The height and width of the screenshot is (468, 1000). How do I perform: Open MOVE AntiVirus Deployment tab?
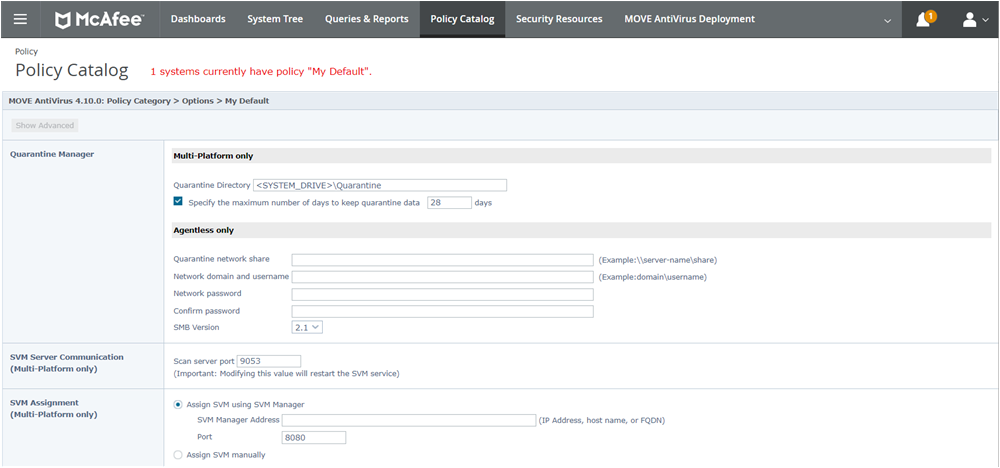pos(689,19)
